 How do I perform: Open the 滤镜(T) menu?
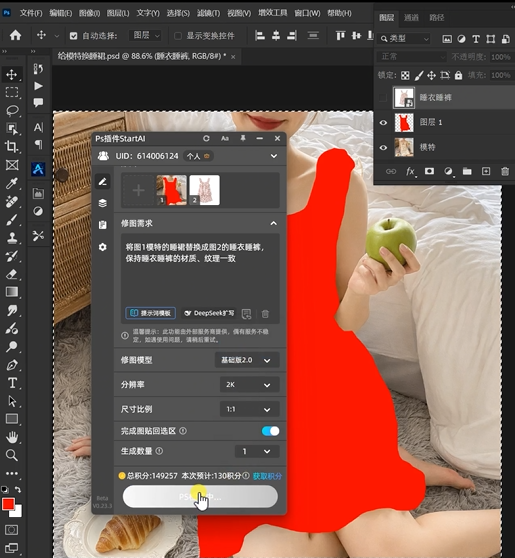point(209,13)
